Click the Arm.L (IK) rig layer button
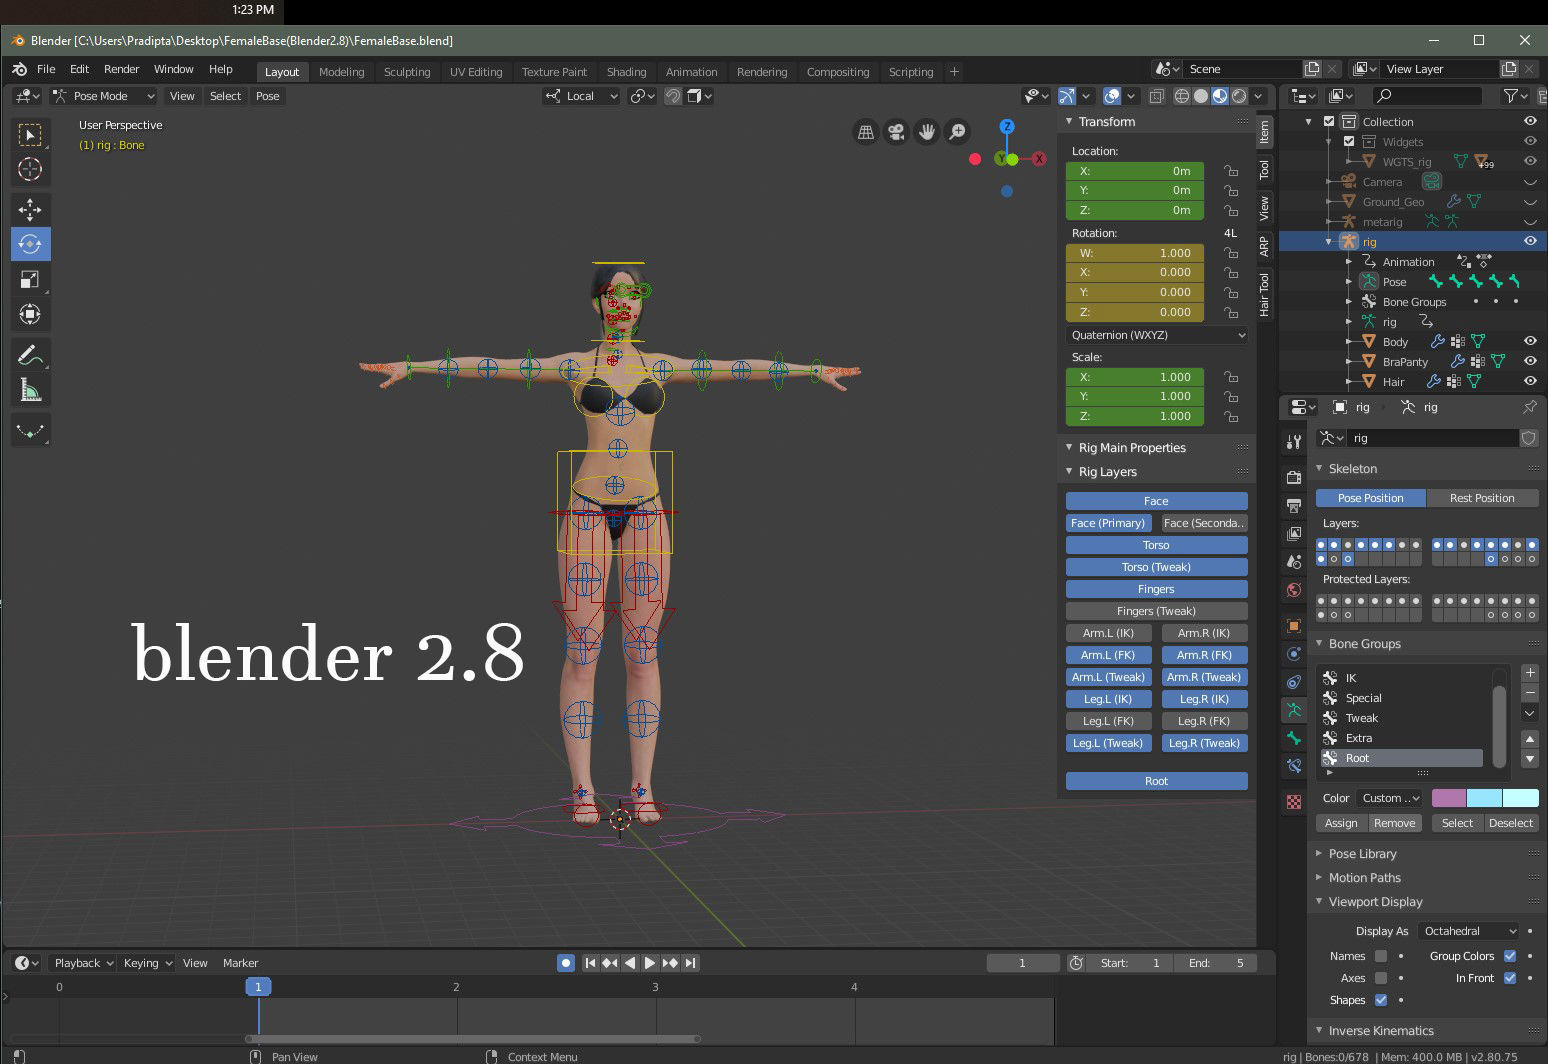The width and height of the screenshot is (1548, 1064). coord(1108,633)
